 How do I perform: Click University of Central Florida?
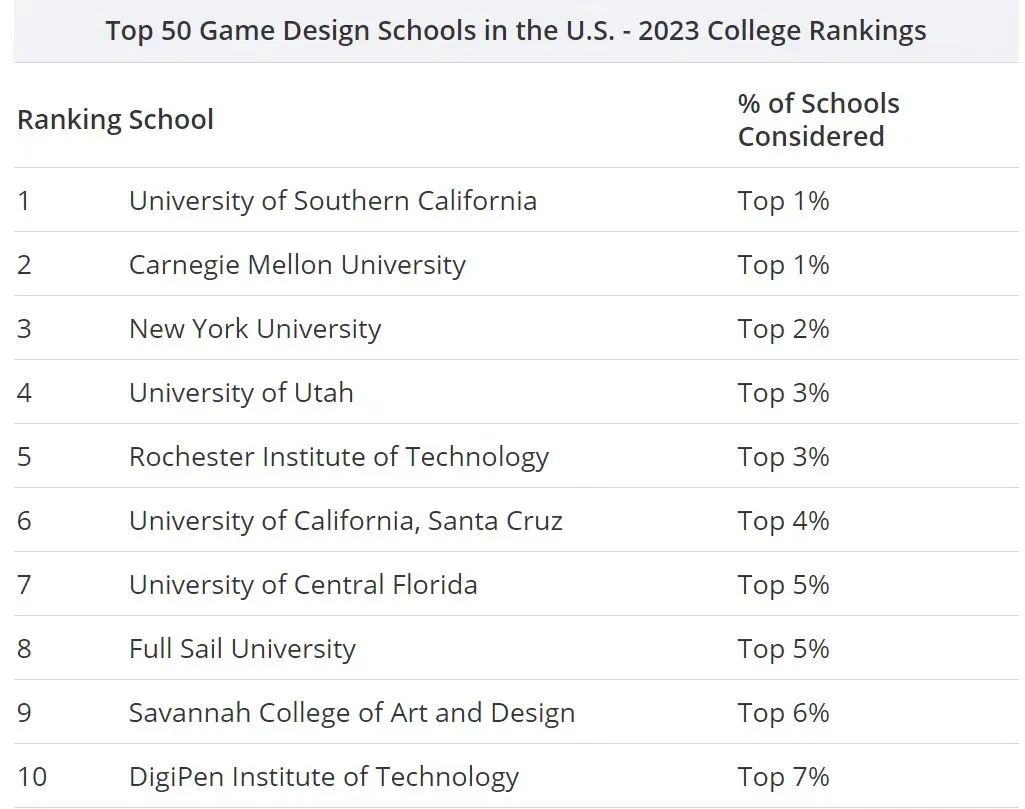pyautogui.click(x=303, y=585)
